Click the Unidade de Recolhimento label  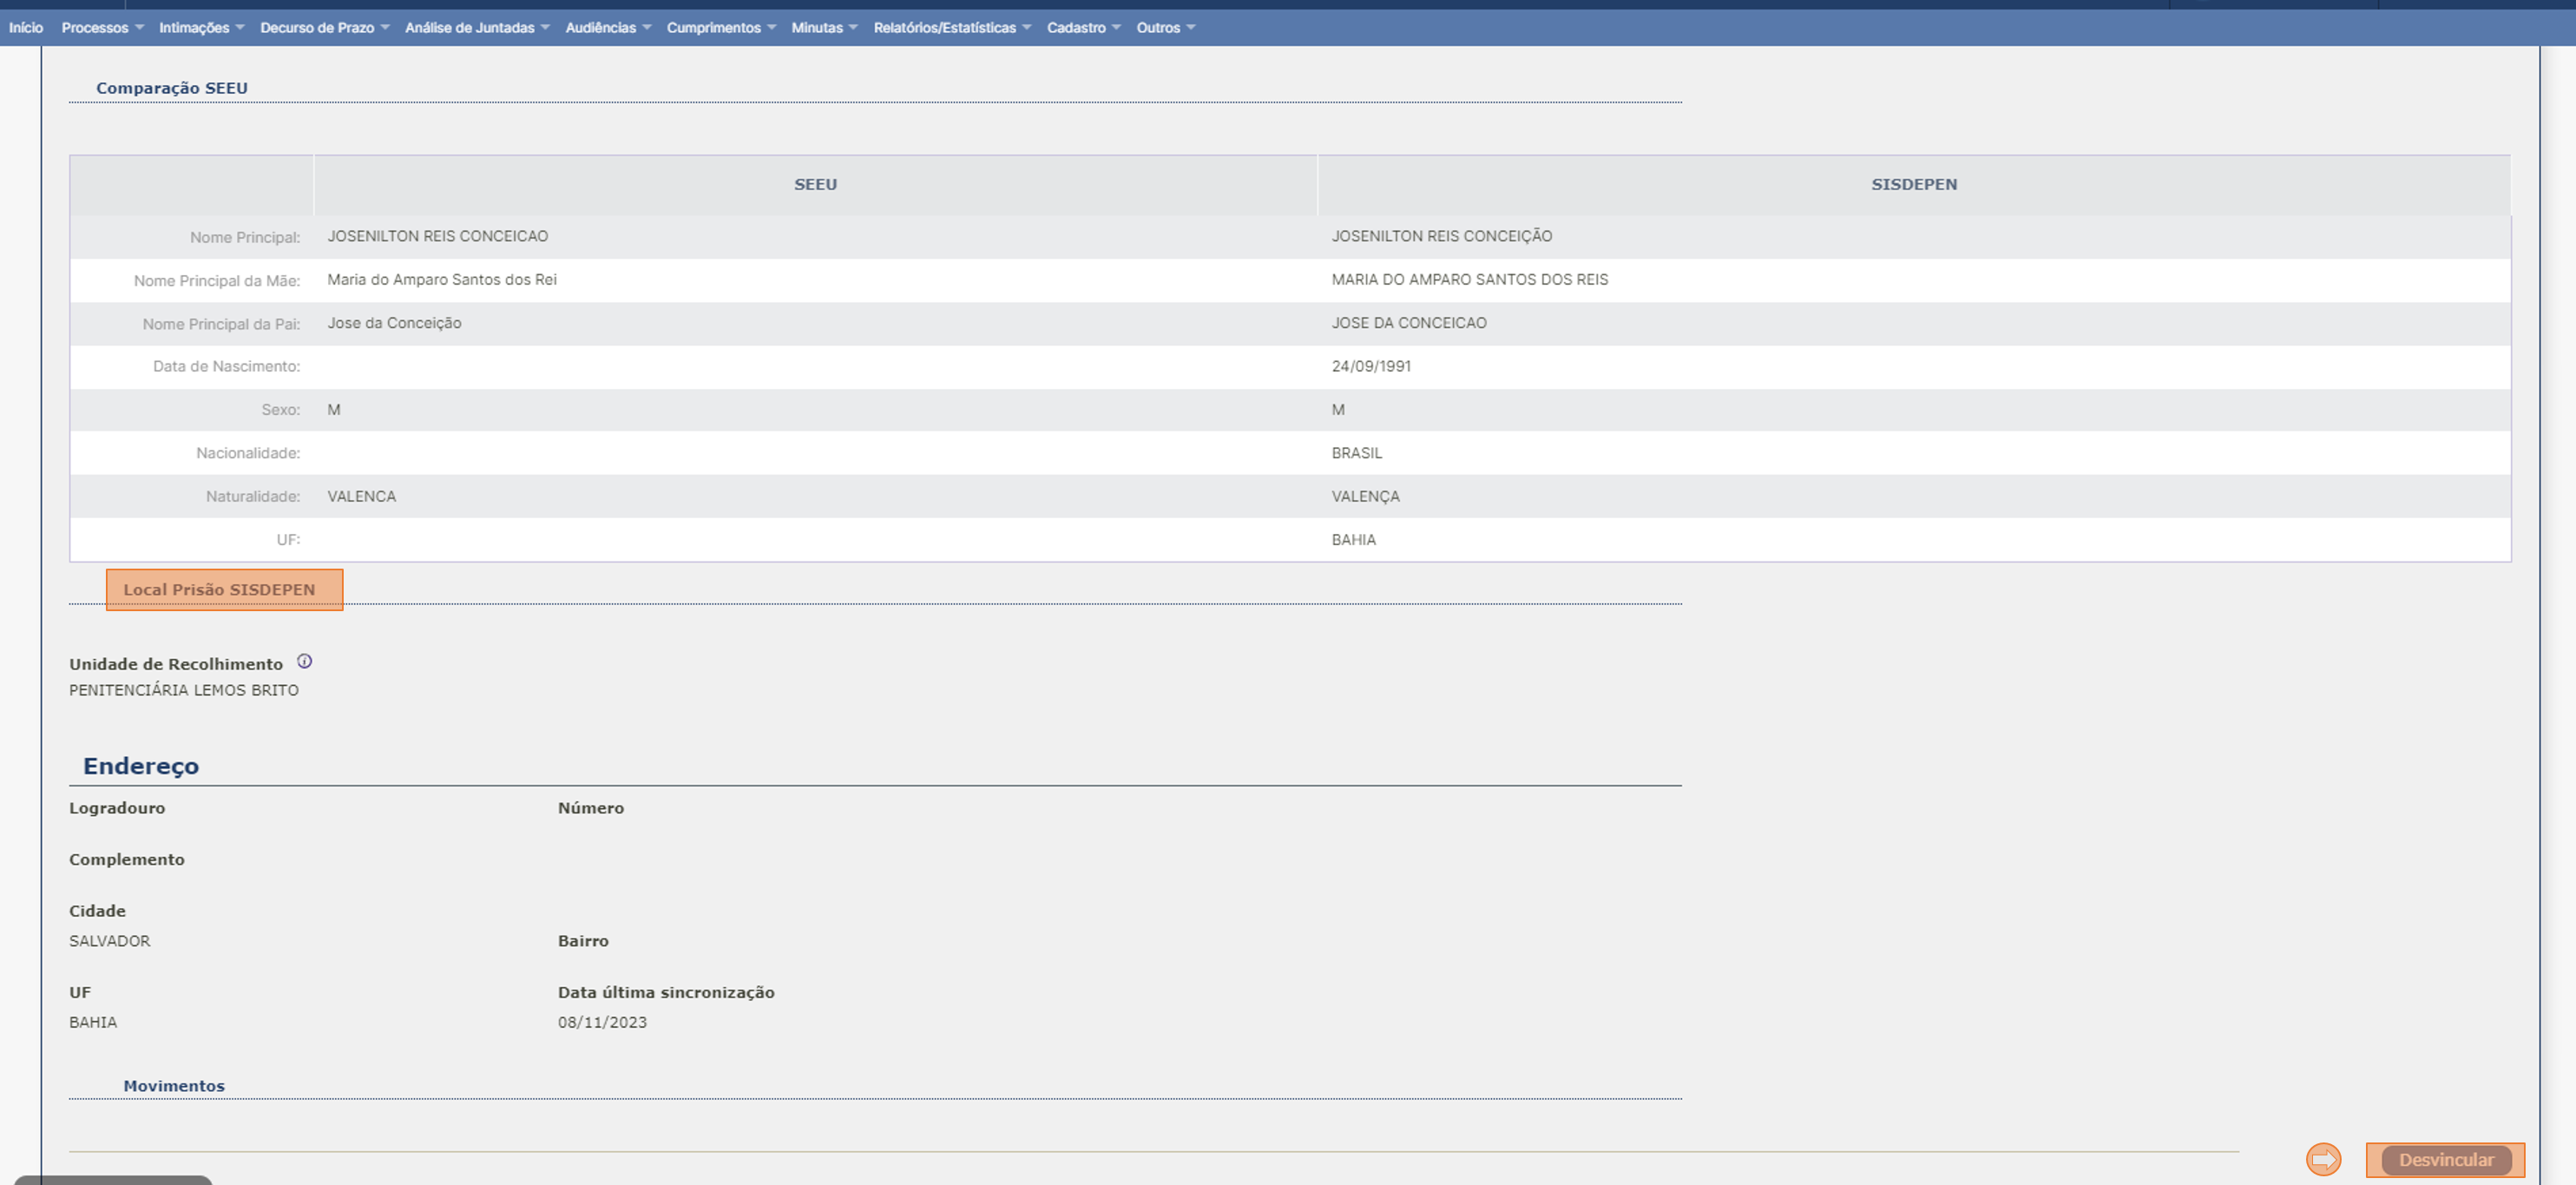[176, 664]
